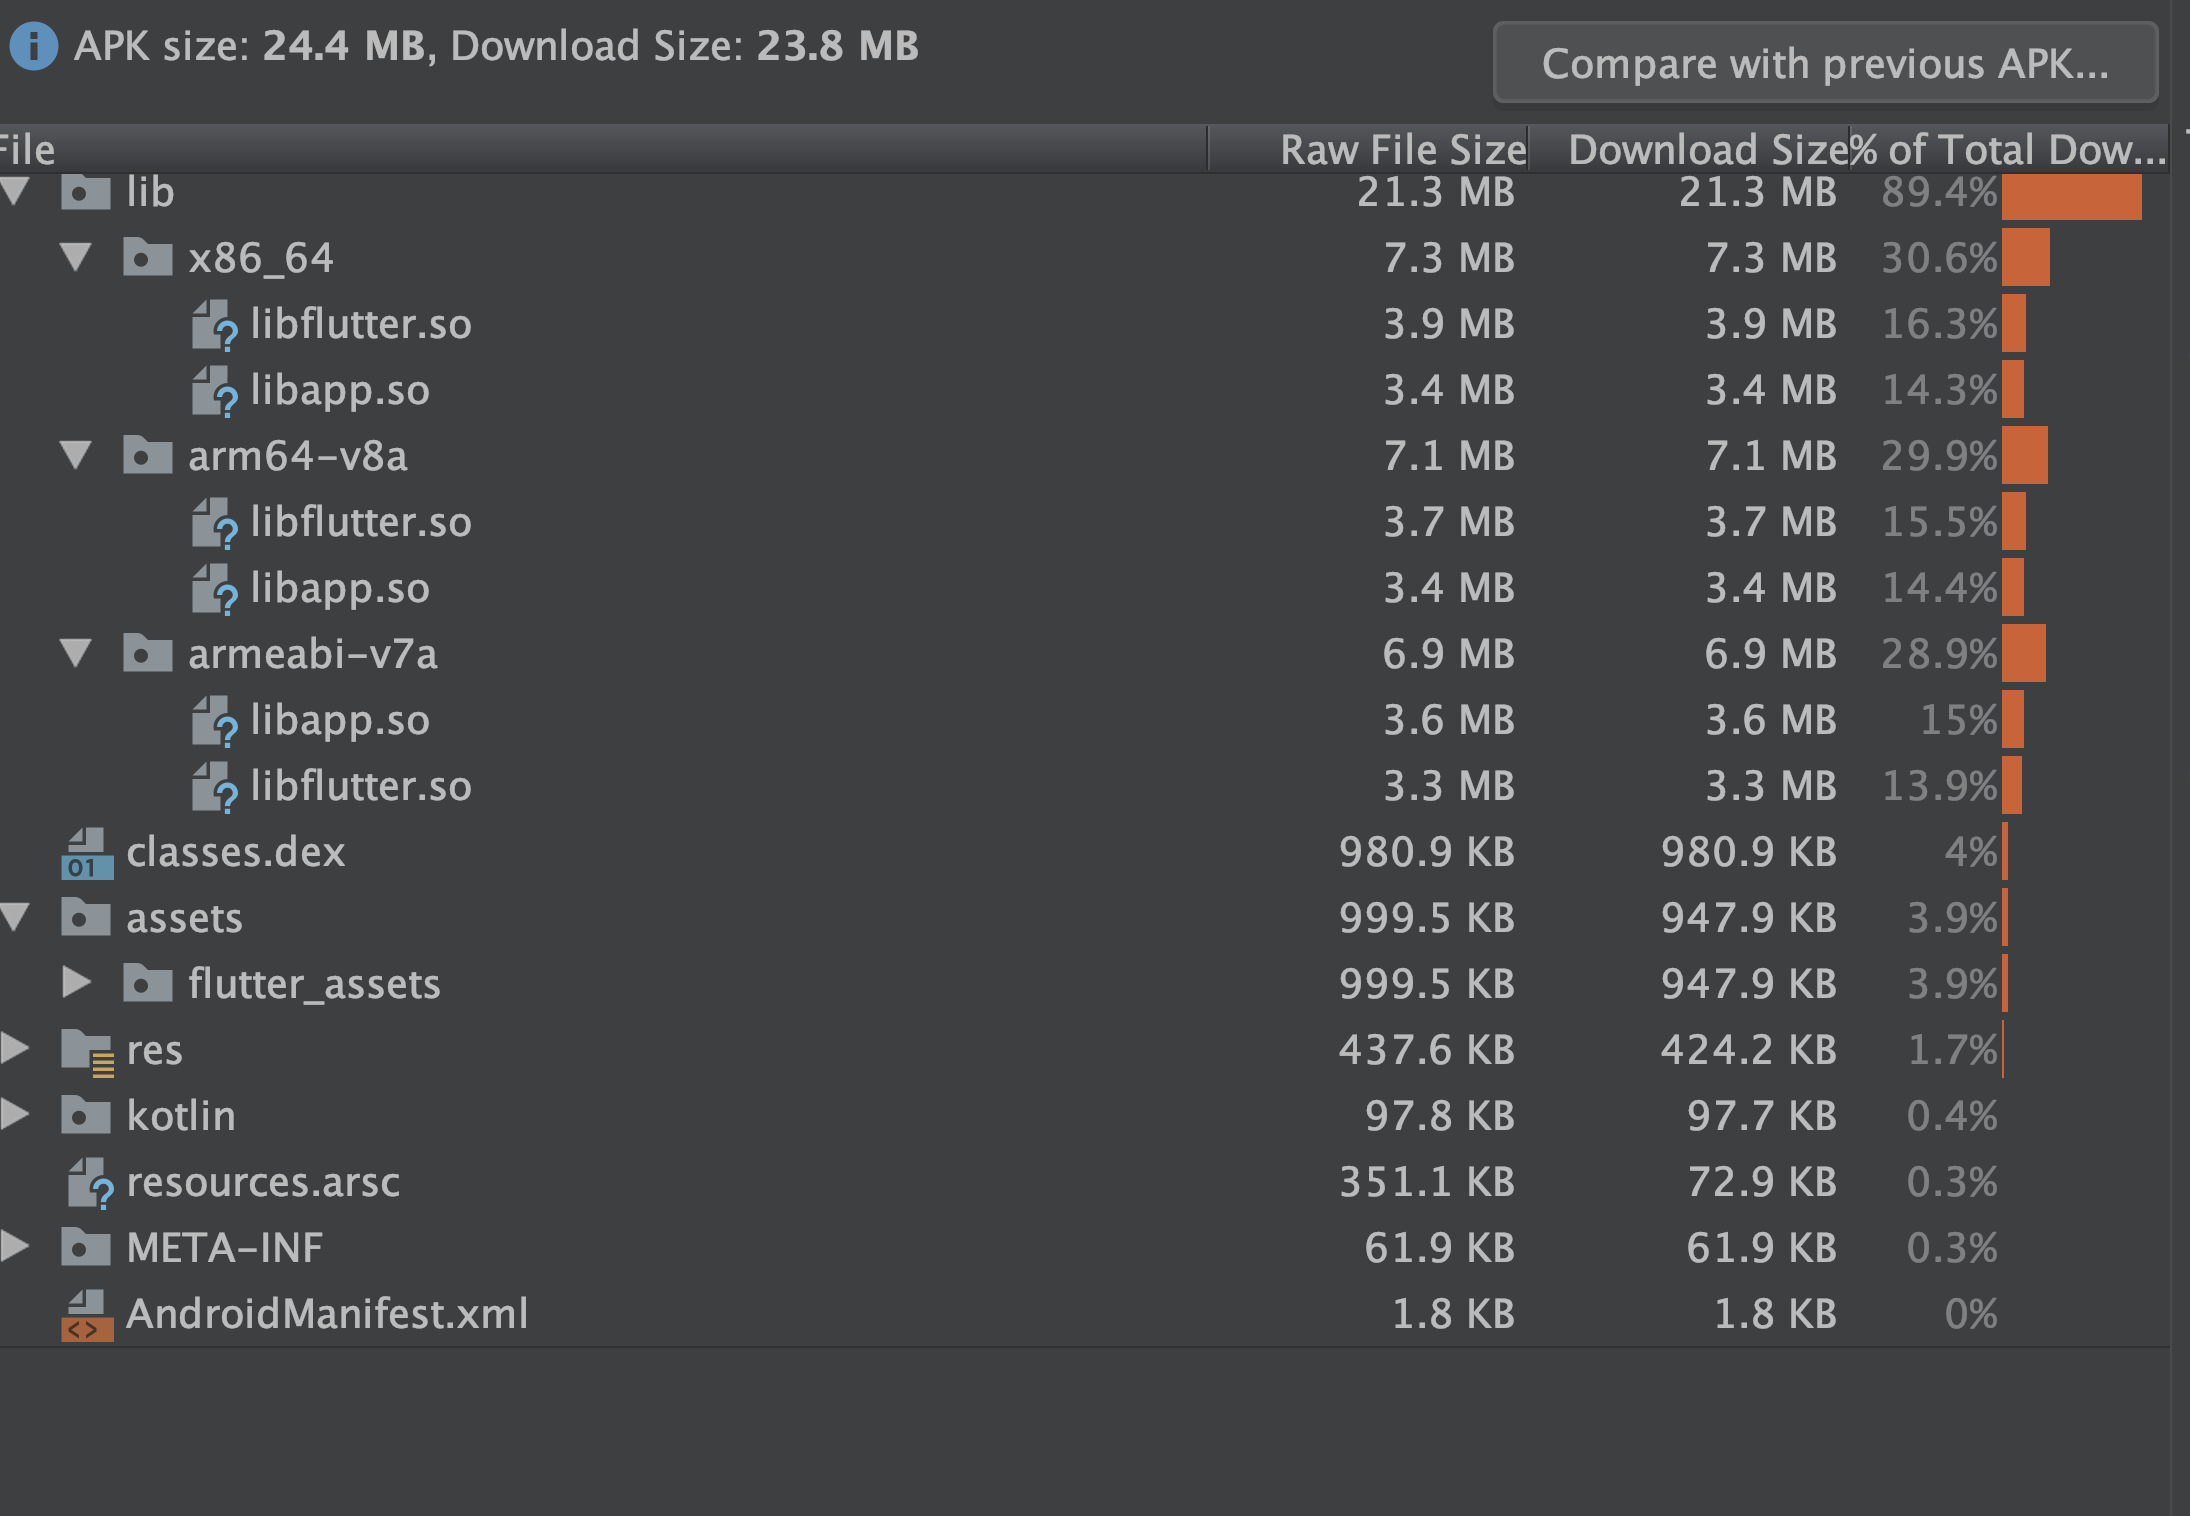
Task: Sort by Download Size column header
Action: click(1689, 149)
